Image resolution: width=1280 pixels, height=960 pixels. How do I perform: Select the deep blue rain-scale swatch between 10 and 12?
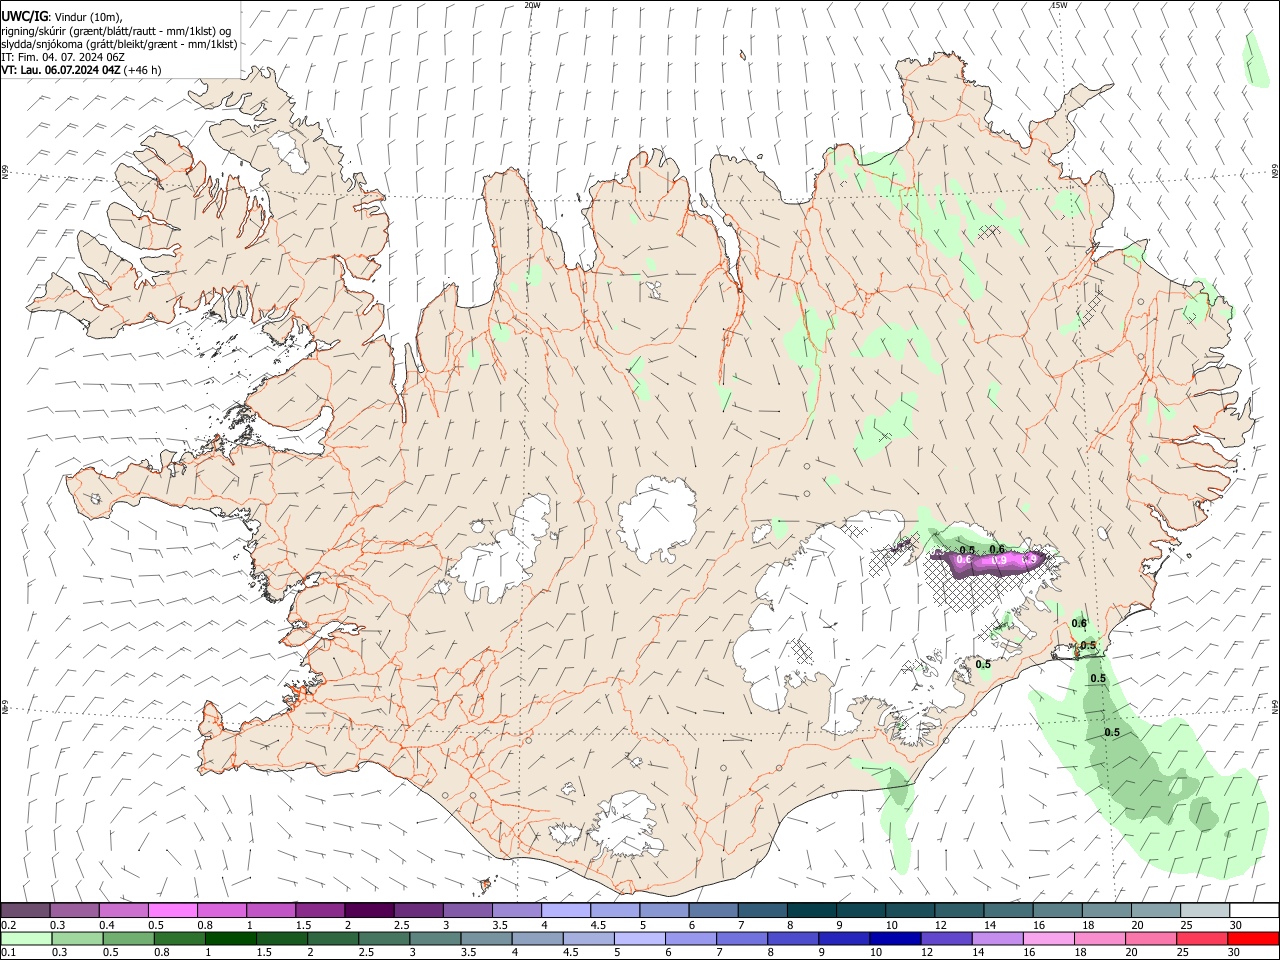pyautogui.click(x=894, y=938)
